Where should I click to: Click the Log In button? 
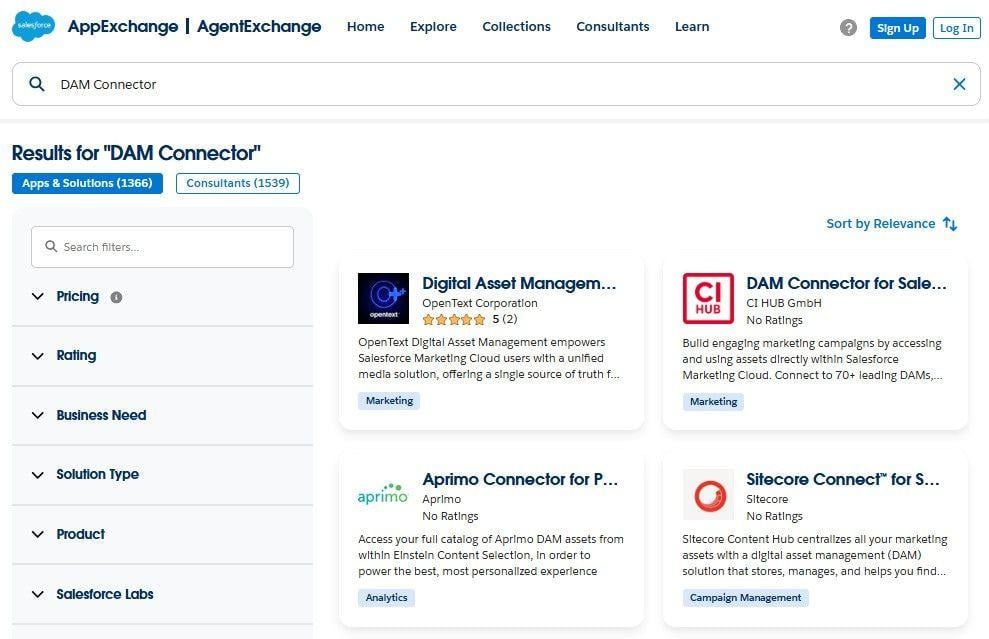956,28
